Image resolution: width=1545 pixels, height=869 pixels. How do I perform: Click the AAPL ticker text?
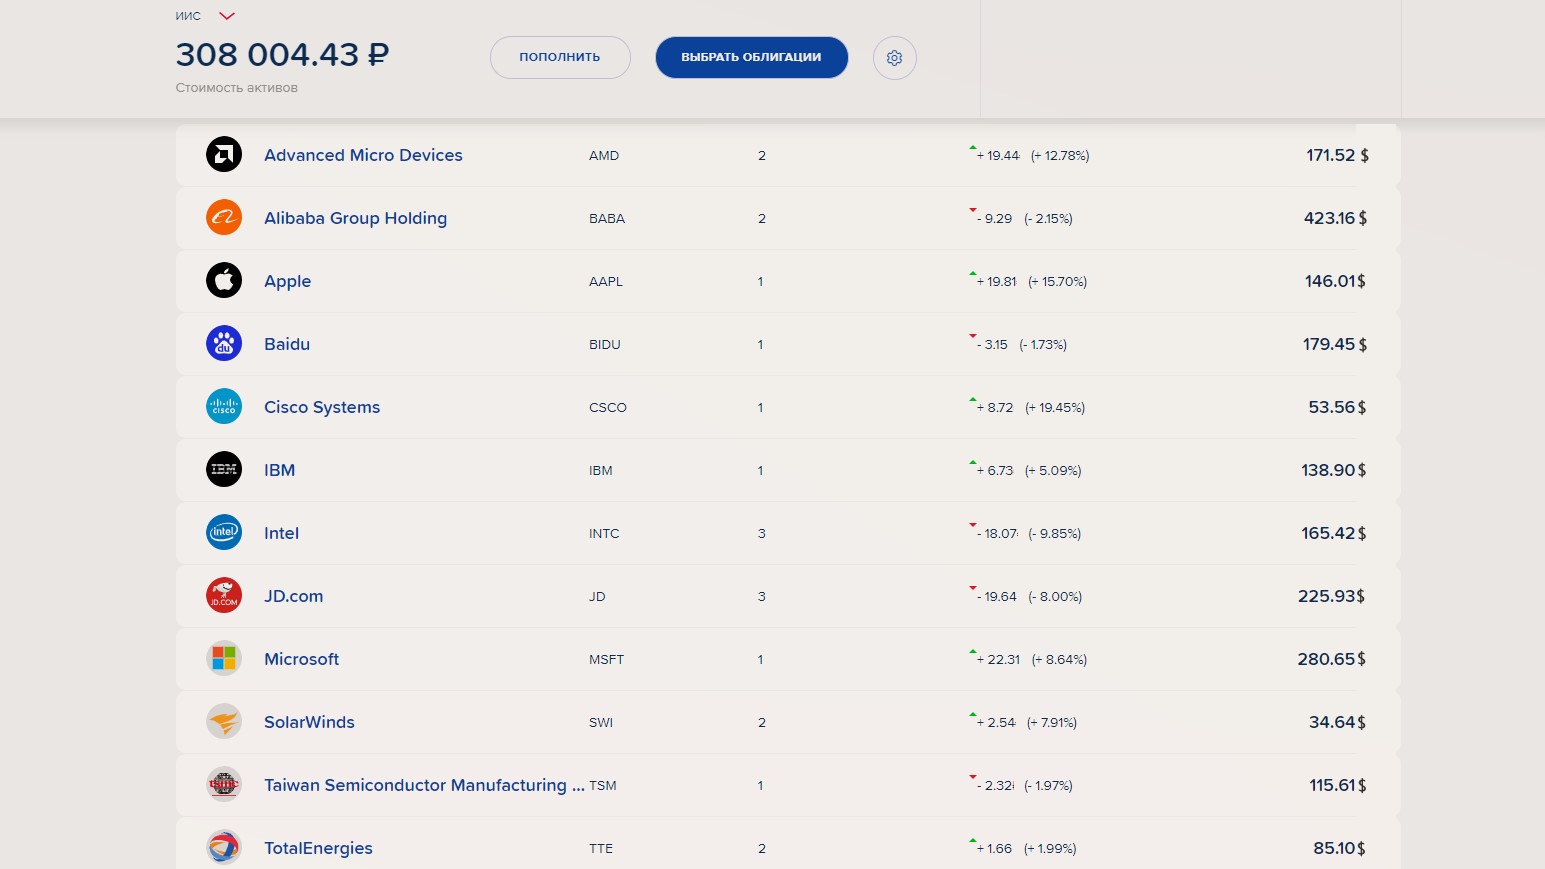pos(606,282)
